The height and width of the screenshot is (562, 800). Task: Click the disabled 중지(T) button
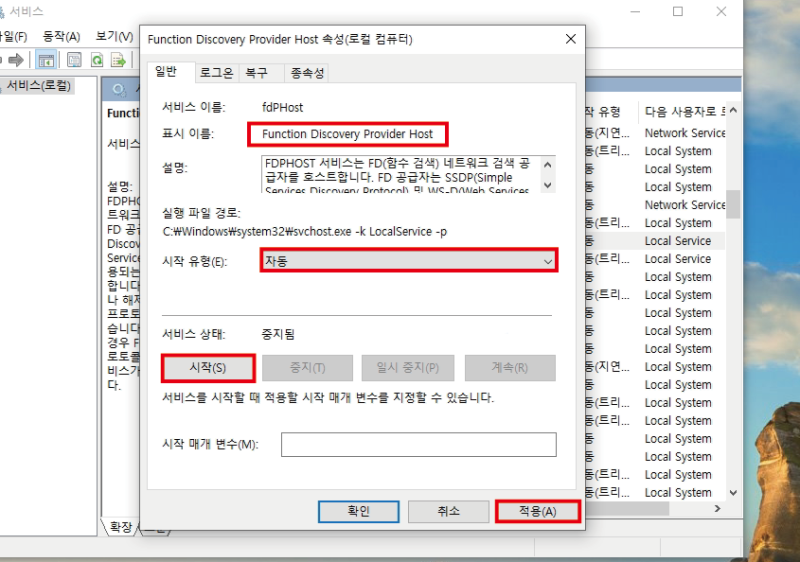(x=307, y=368)
